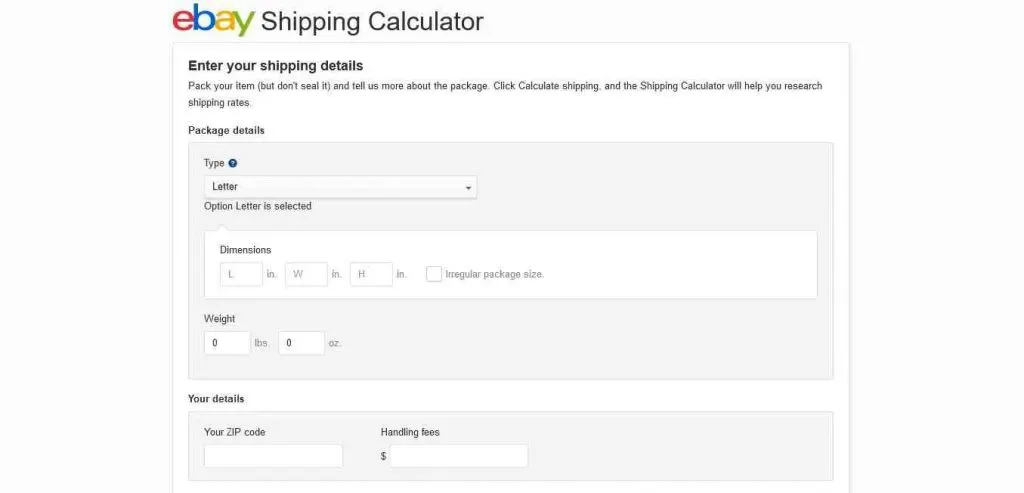This screenshot has width=1024, height=493.
Task: Click the Length dimension field
Action: [242, 274]
